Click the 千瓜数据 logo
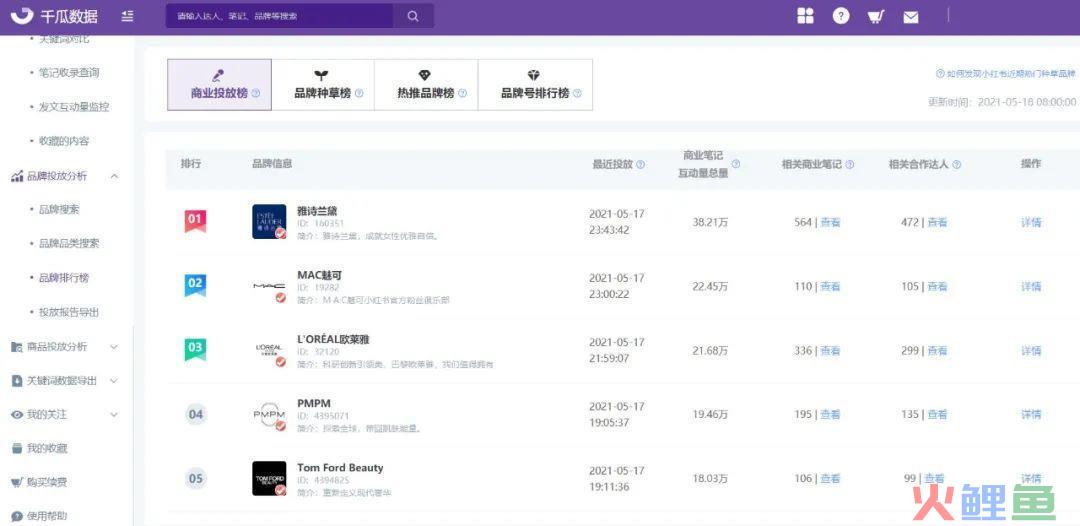Image resolution: width=1080 pixels, height=526 pixels. 54,16
